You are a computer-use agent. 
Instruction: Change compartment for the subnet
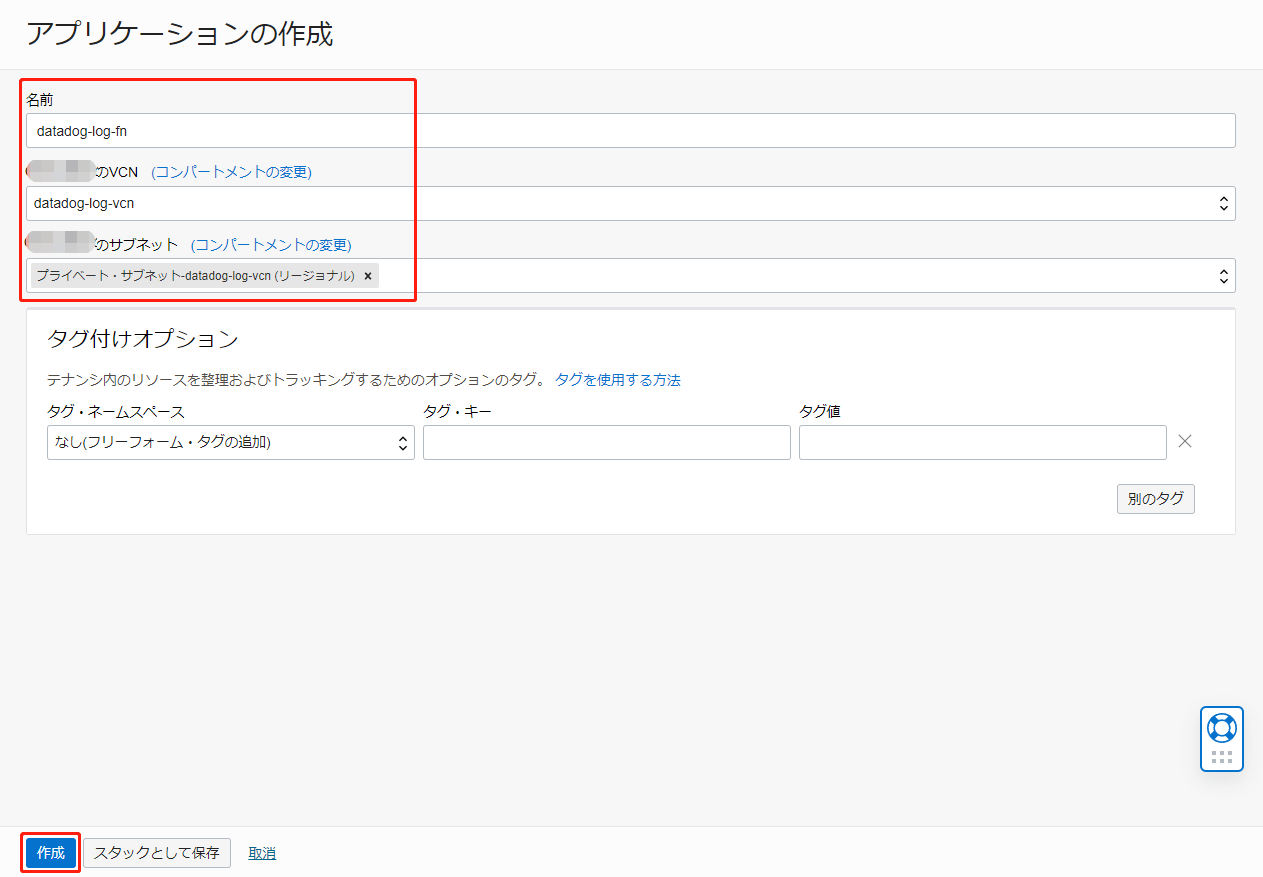[x=271, y=245]
